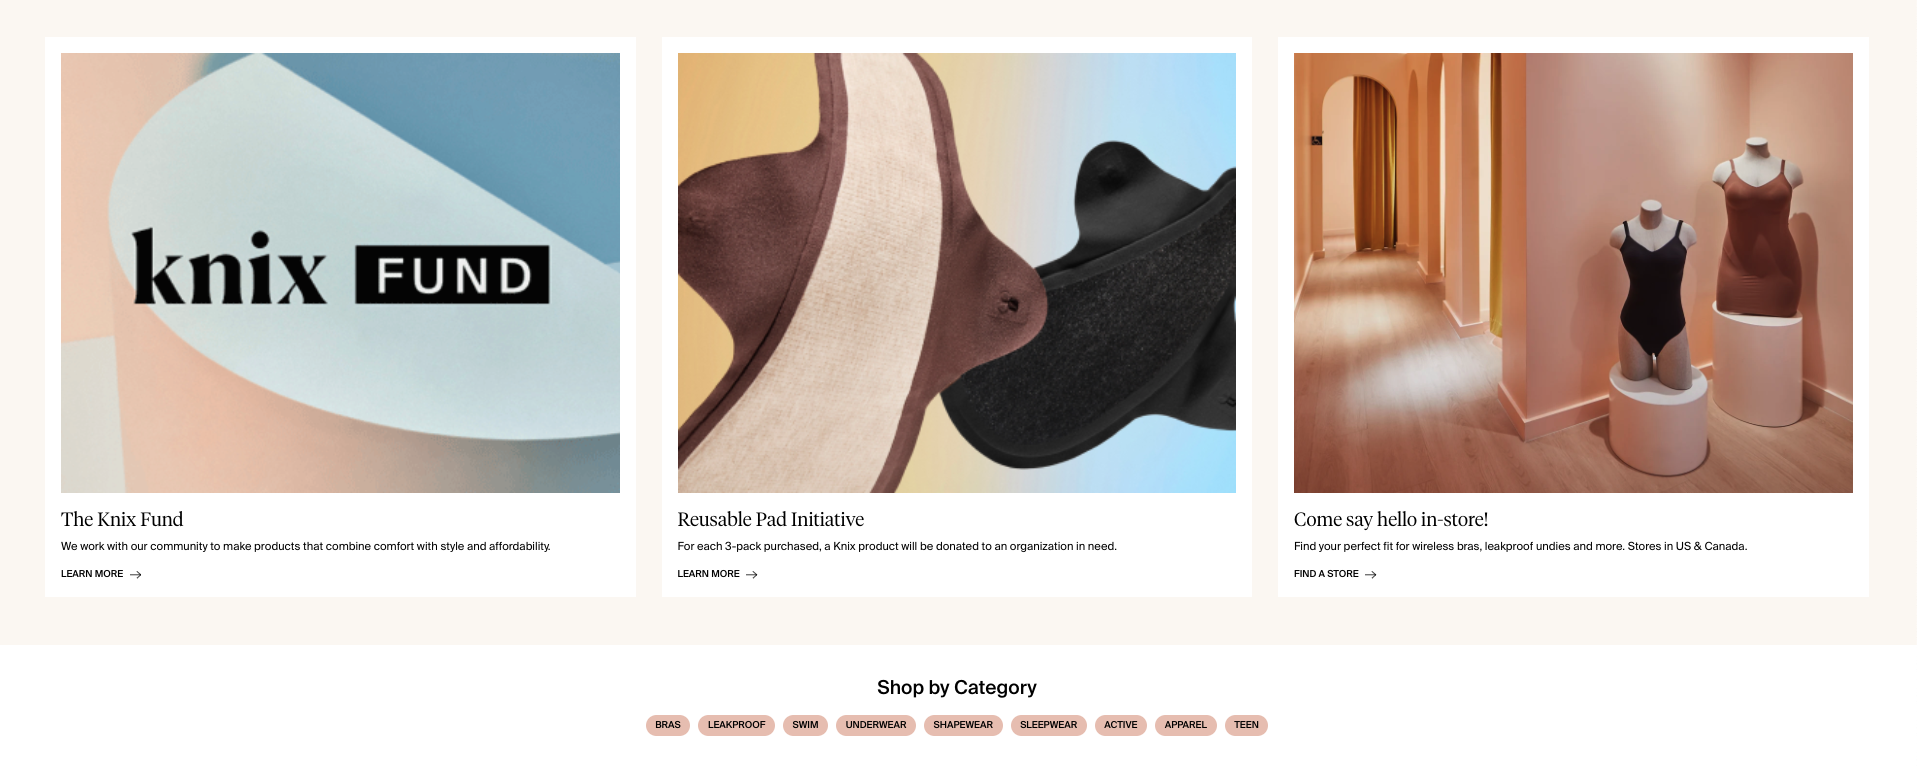Click the arrow icon under Reusable Pad Initiative

pyautogui.click(x=752, y=575)
